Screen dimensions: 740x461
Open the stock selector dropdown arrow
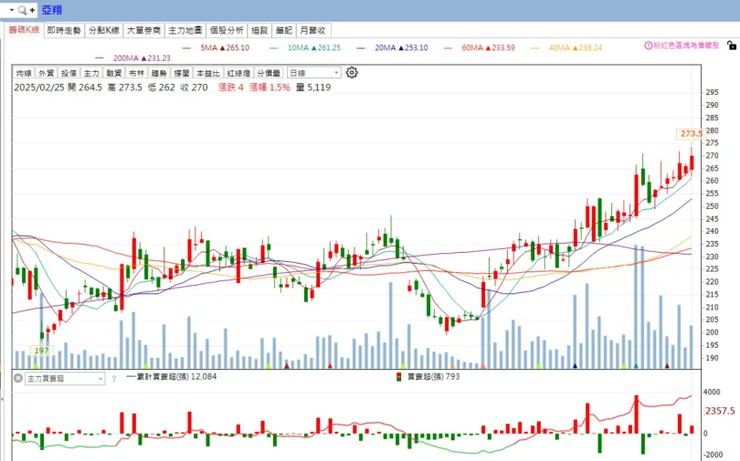point(11,10)
